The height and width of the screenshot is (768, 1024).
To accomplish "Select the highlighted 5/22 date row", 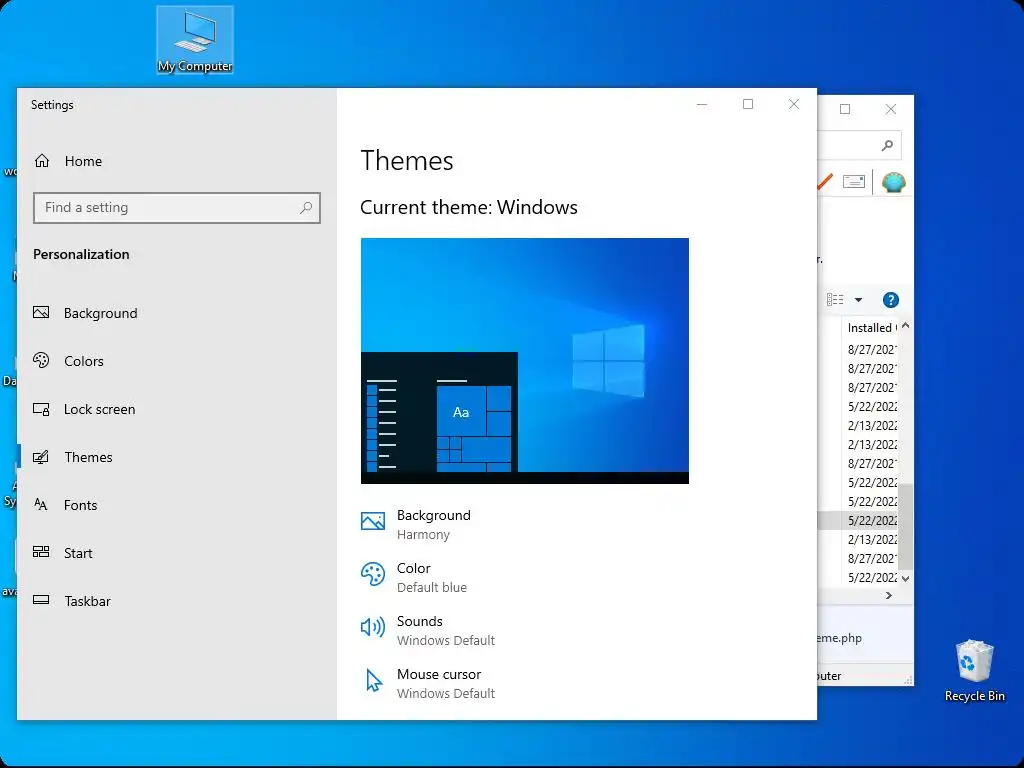I will click(x=858, y=520).
